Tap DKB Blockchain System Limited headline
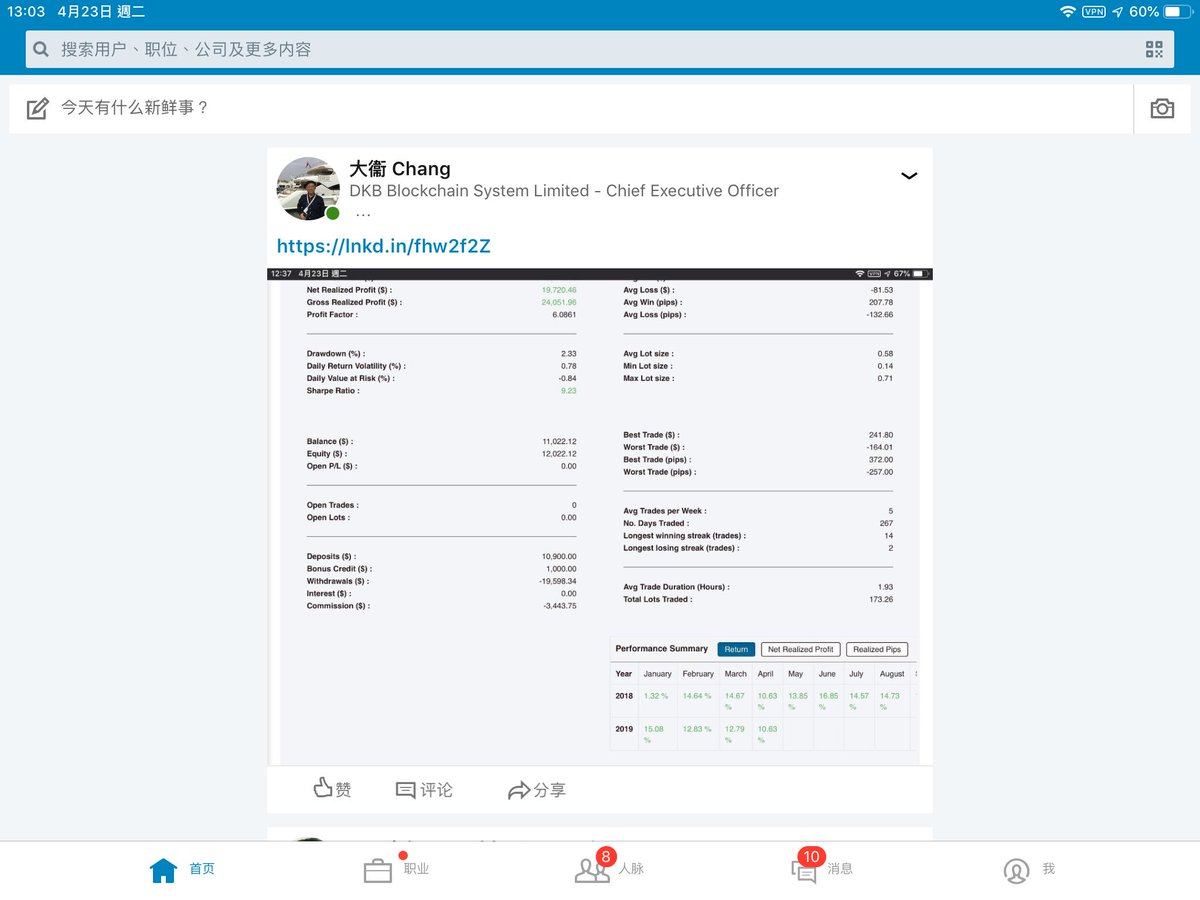The width and height of the screenshot is (1200, 900). tap(564, 191)
